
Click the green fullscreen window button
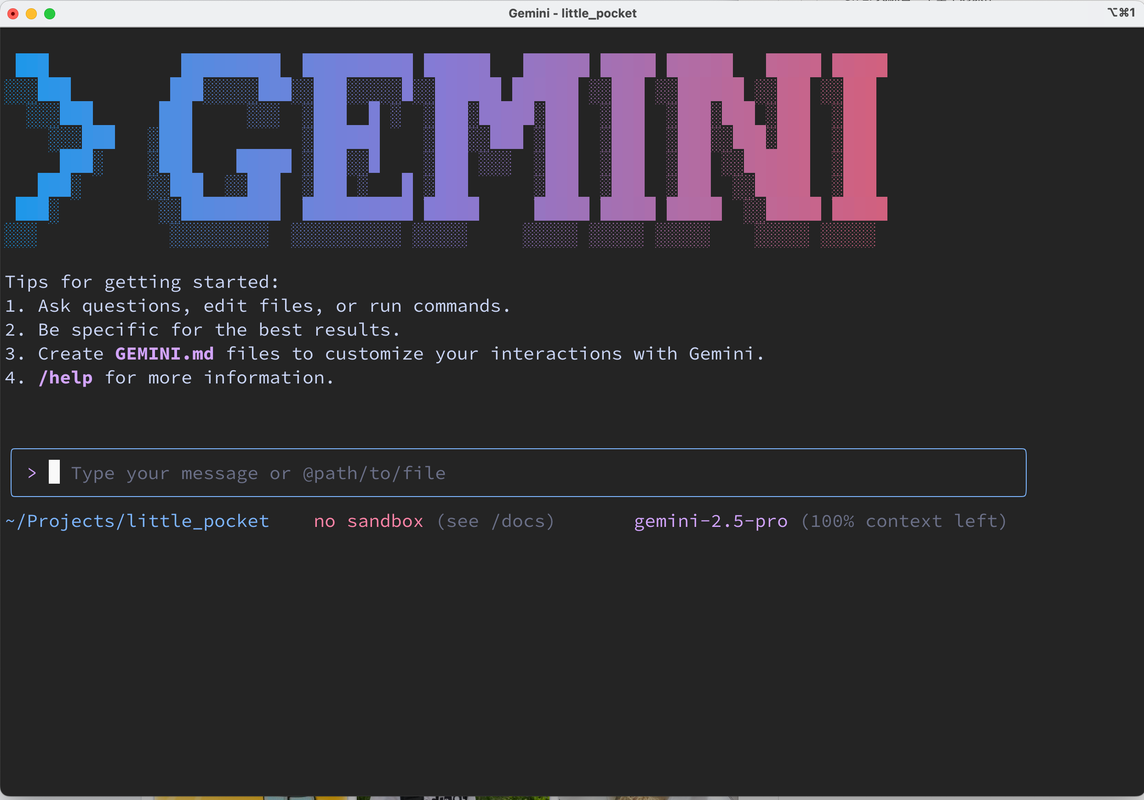point(50,13)
